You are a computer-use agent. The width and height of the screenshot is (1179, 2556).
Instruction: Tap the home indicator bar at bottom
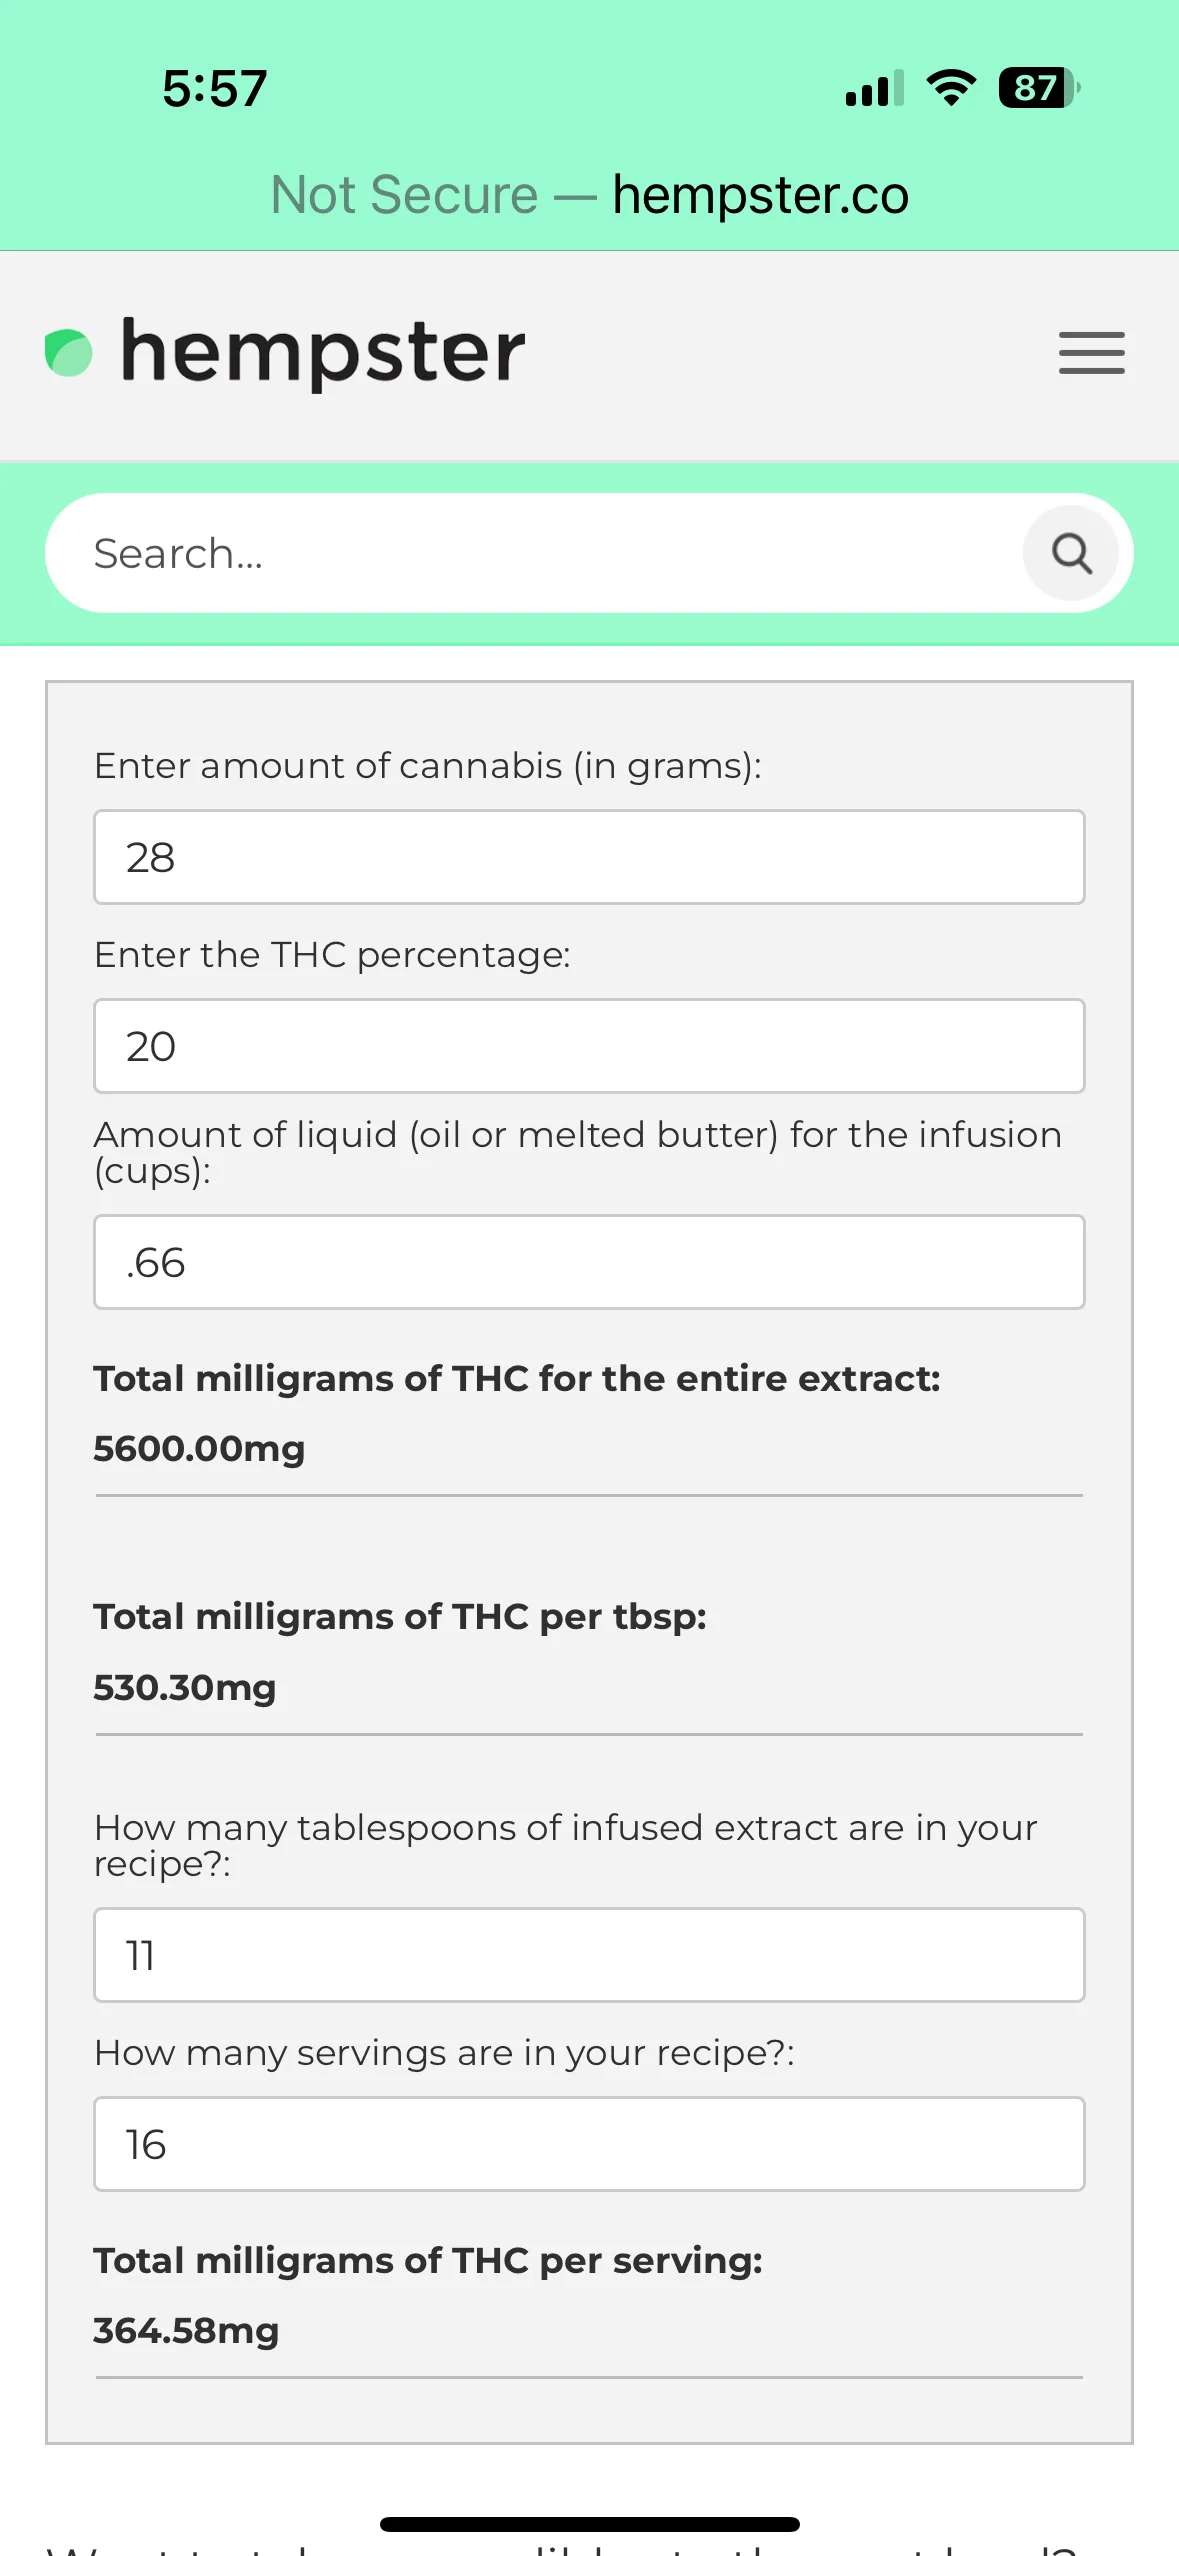pyautogui.click(x=589, y=2524)
